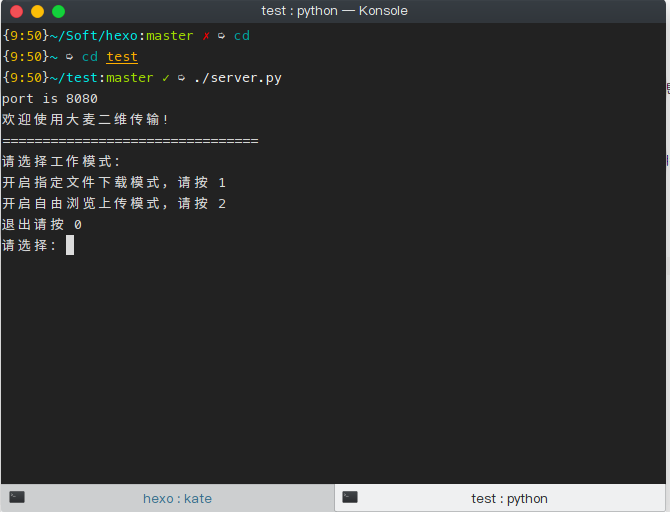Click the download mode option 1 line
The image size is (670, 512).
114,183
